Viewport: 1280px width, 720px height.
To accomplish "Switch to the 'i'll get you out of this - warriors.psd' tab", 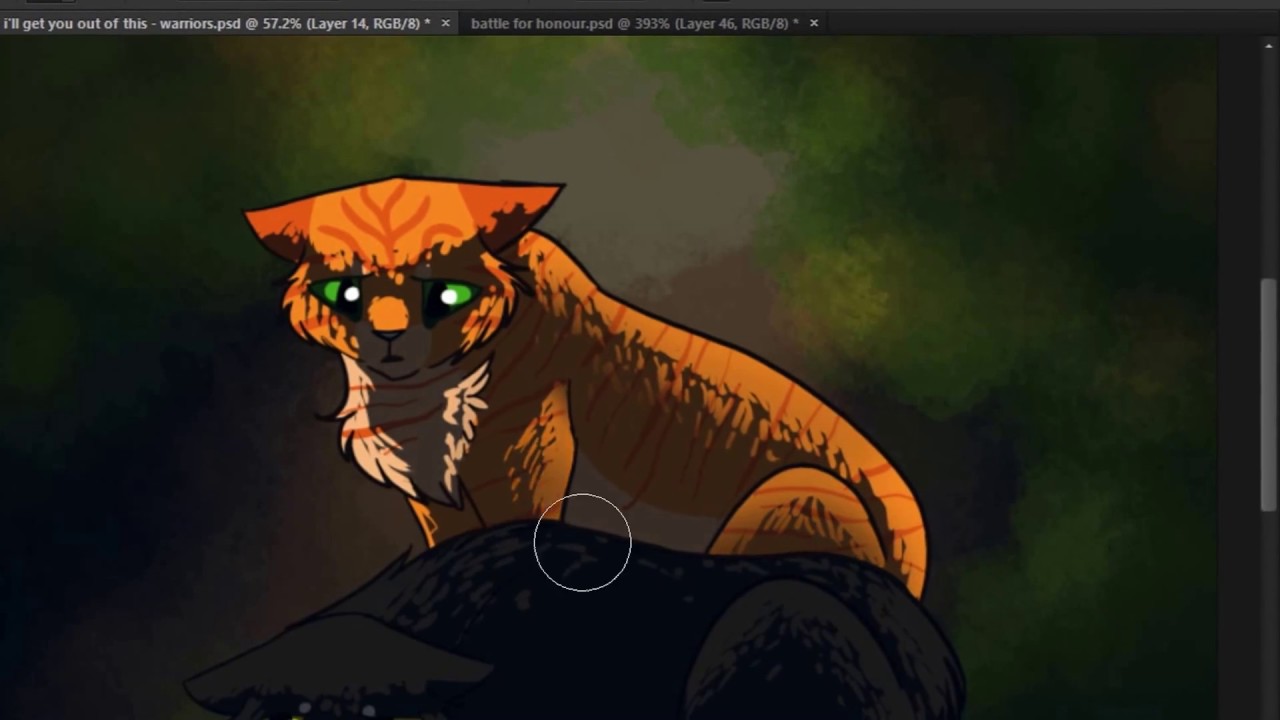I will click(216, 23).
